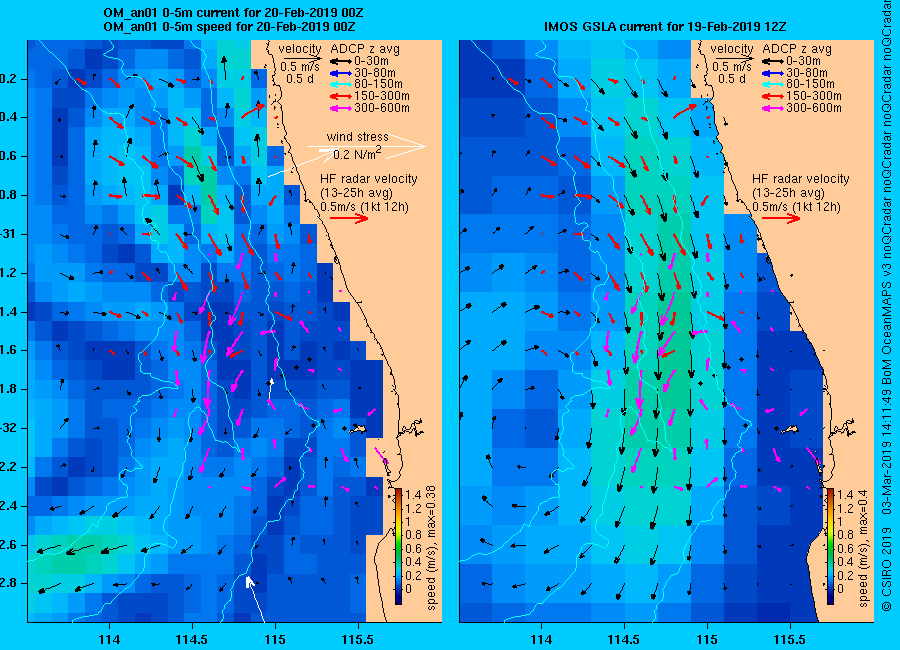Click the '300-600m' label in OM_an01 legend
900x650 pixels.
coord(382,108)
